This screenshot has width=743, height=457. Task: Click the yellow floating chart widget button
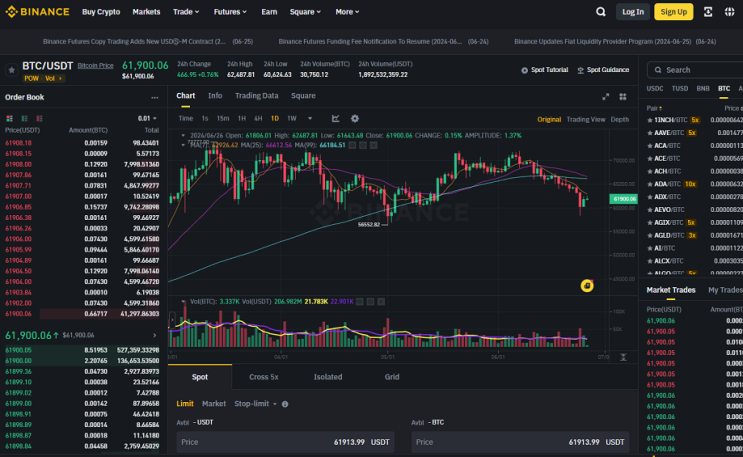point(587,285)
